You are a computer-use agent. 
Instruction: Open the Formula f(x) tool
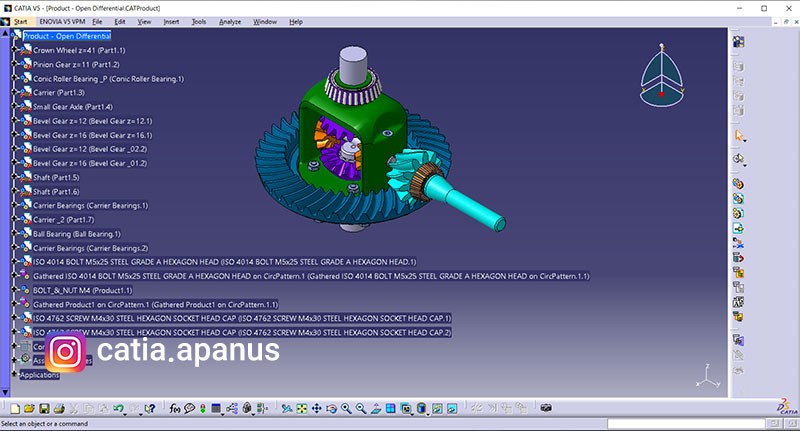[174, 409]
